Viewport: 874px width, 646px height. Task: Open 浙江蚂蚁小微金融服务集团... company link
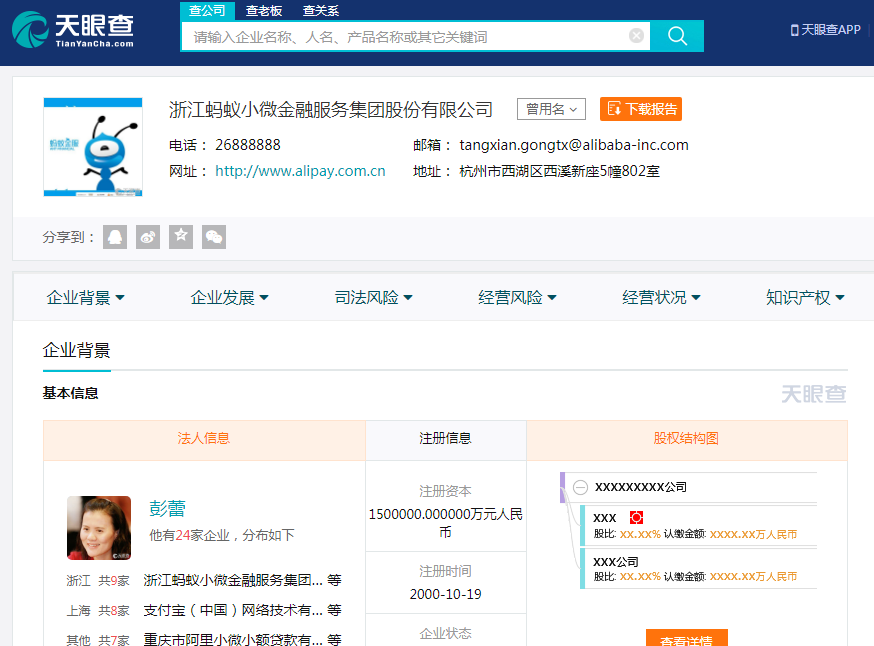coord(233,580)
